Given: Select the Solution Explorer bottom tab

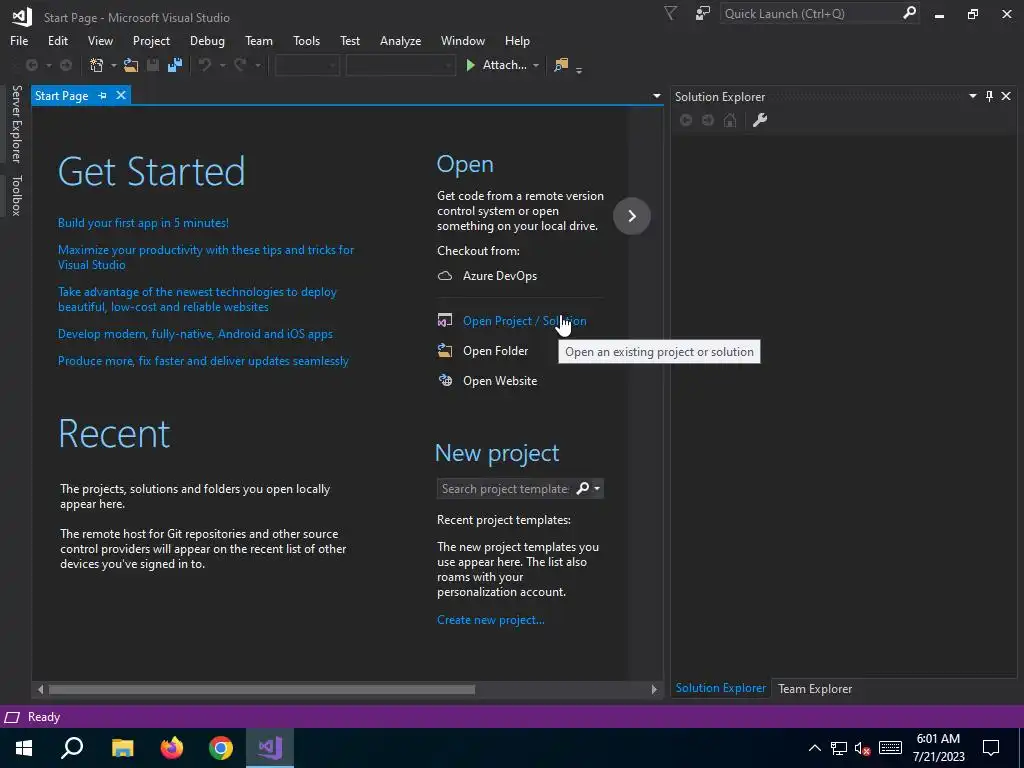Looking at the screenshot, I should [720, 688].
